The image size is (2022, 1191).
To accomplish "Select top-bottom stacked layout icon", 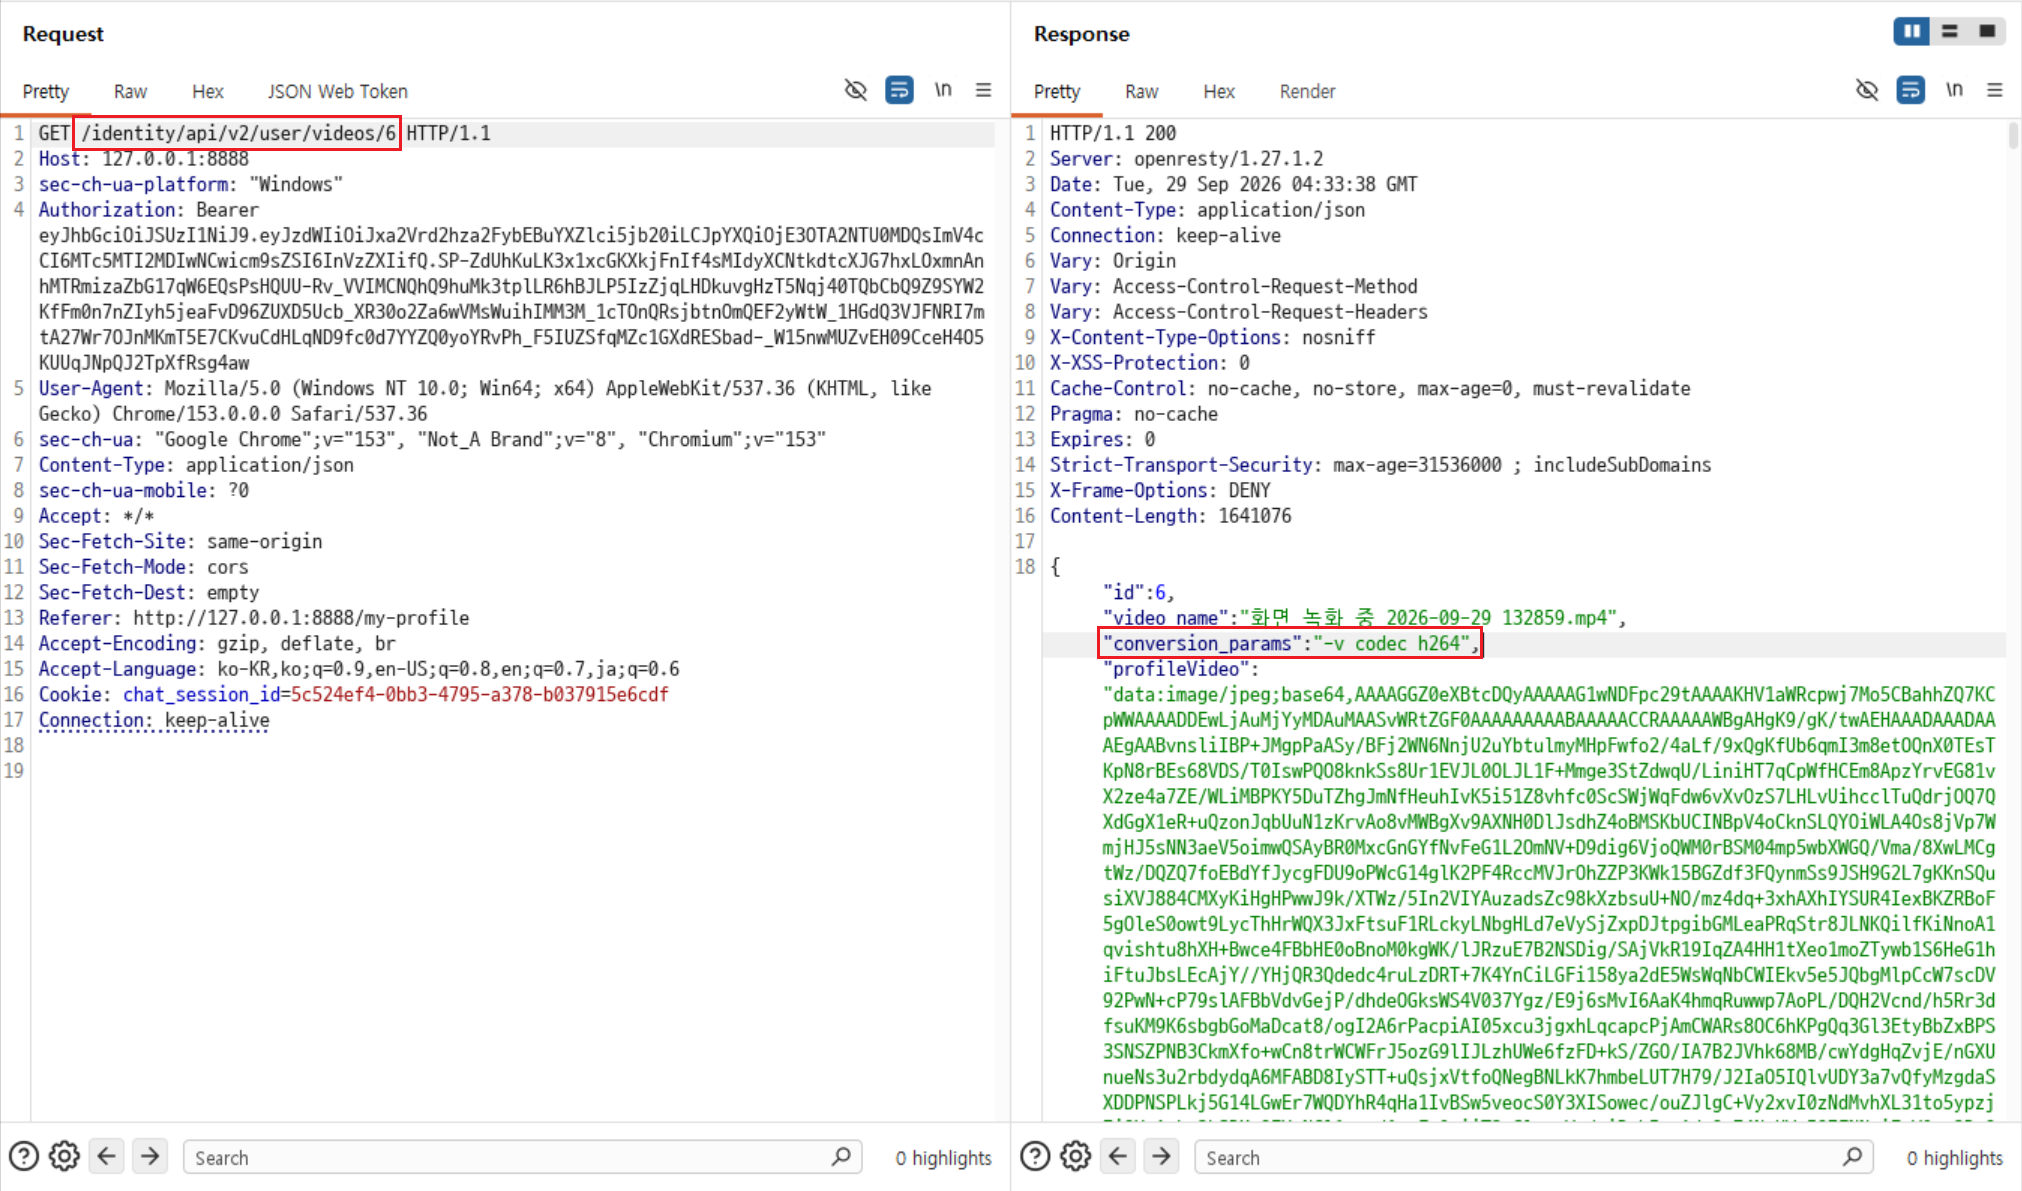I will [x=1949, y=31].
